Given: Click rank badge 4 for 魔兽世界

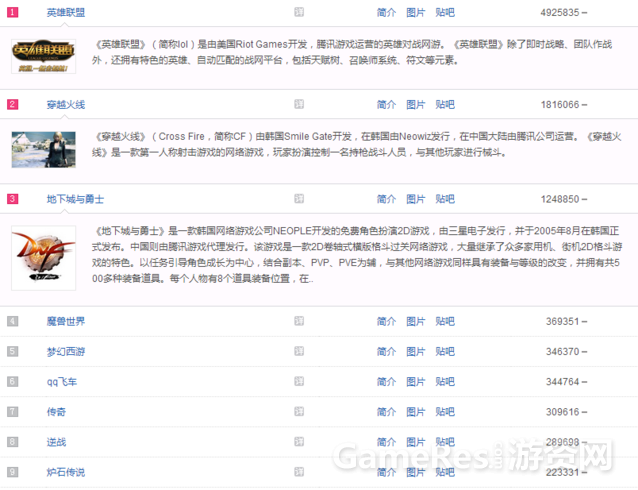Looking at the screenshot, I should pos(13,321).
